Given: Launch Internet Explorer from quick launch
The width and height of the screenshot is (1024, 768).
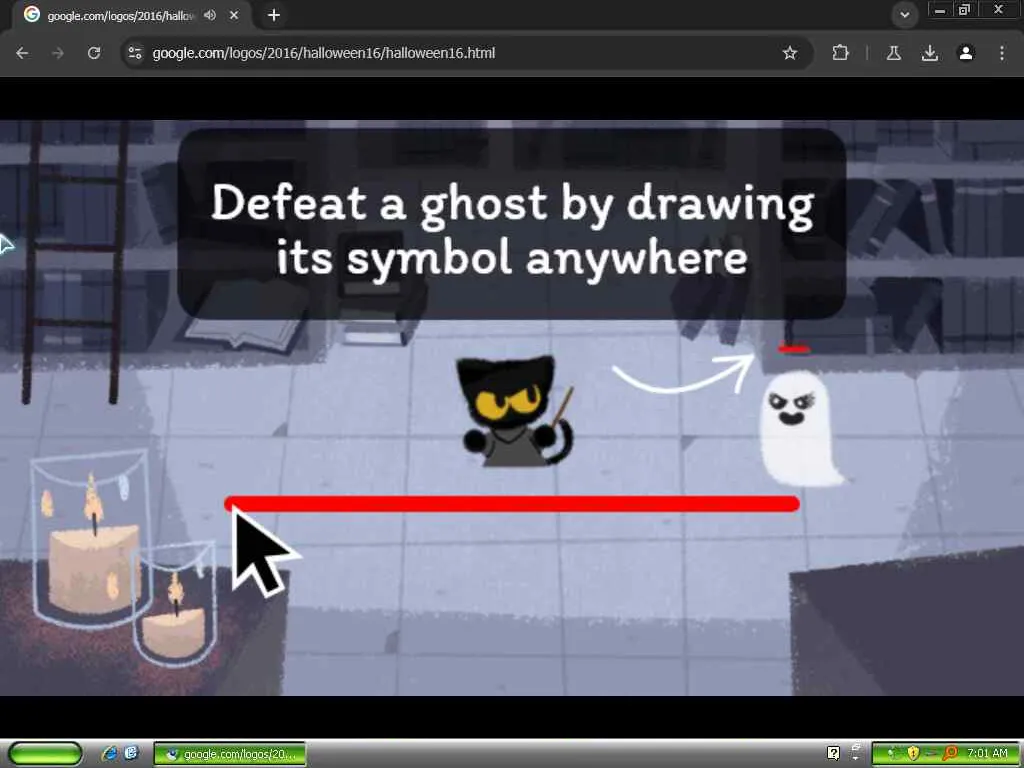Looking at the screenshot, I should point(110,754).
